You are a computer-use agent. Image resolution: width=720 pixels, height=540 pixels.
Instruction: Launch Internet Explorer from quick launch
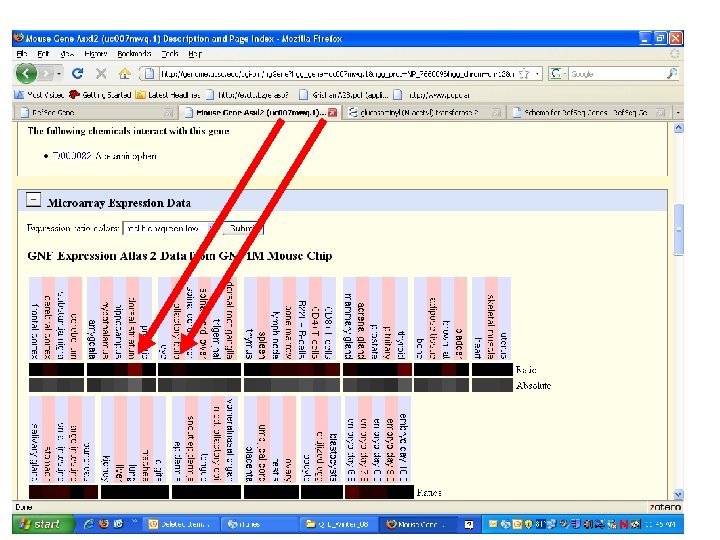pos(89,524)
